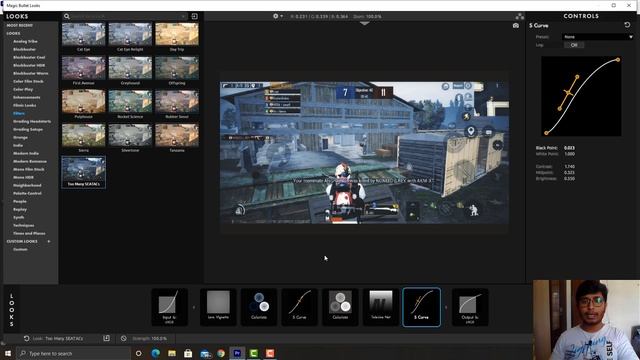640x360 pixels.
Task: Apply the Tanzania look
Action: 177,138
